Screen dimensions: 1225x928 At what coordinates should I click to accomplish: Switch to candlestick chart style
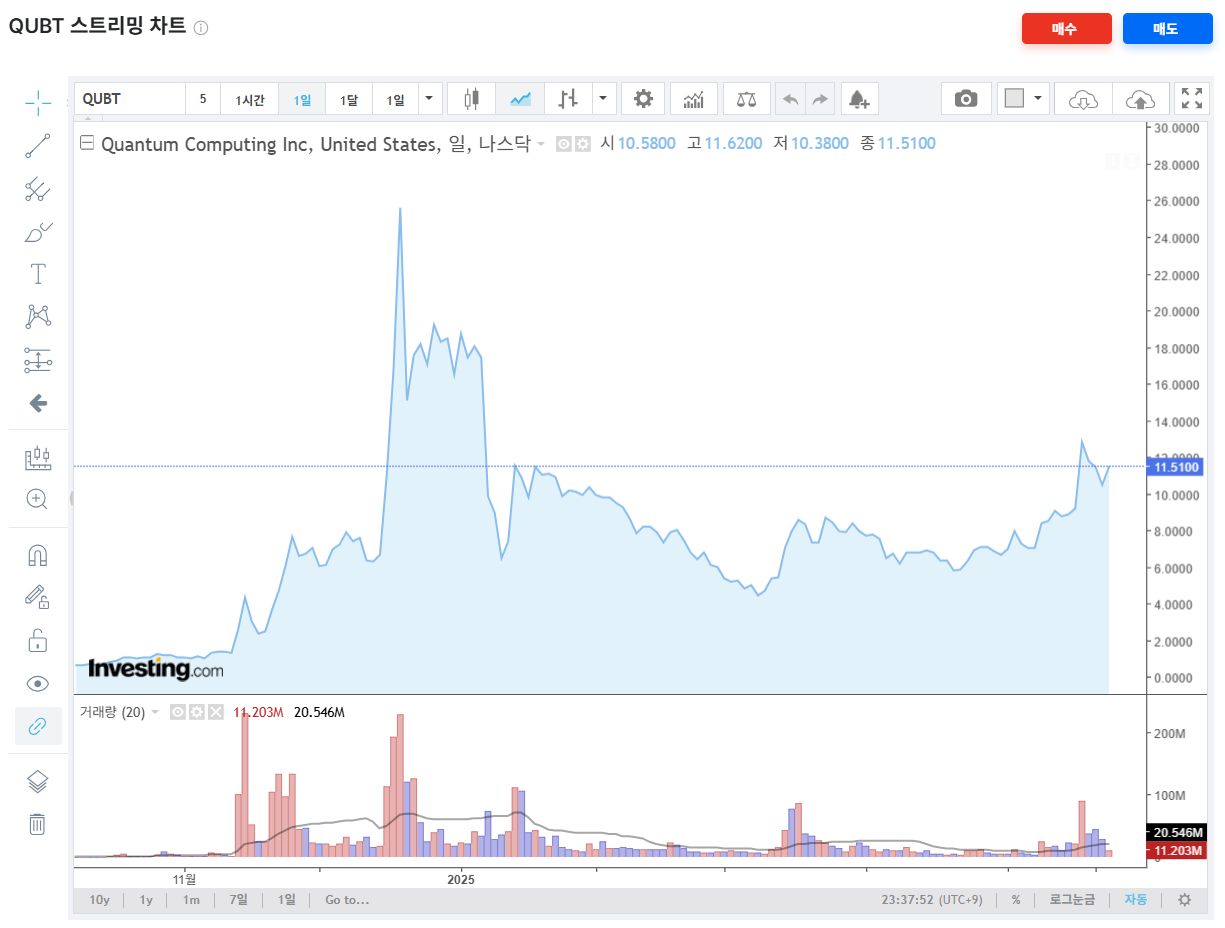pos(471,99)
